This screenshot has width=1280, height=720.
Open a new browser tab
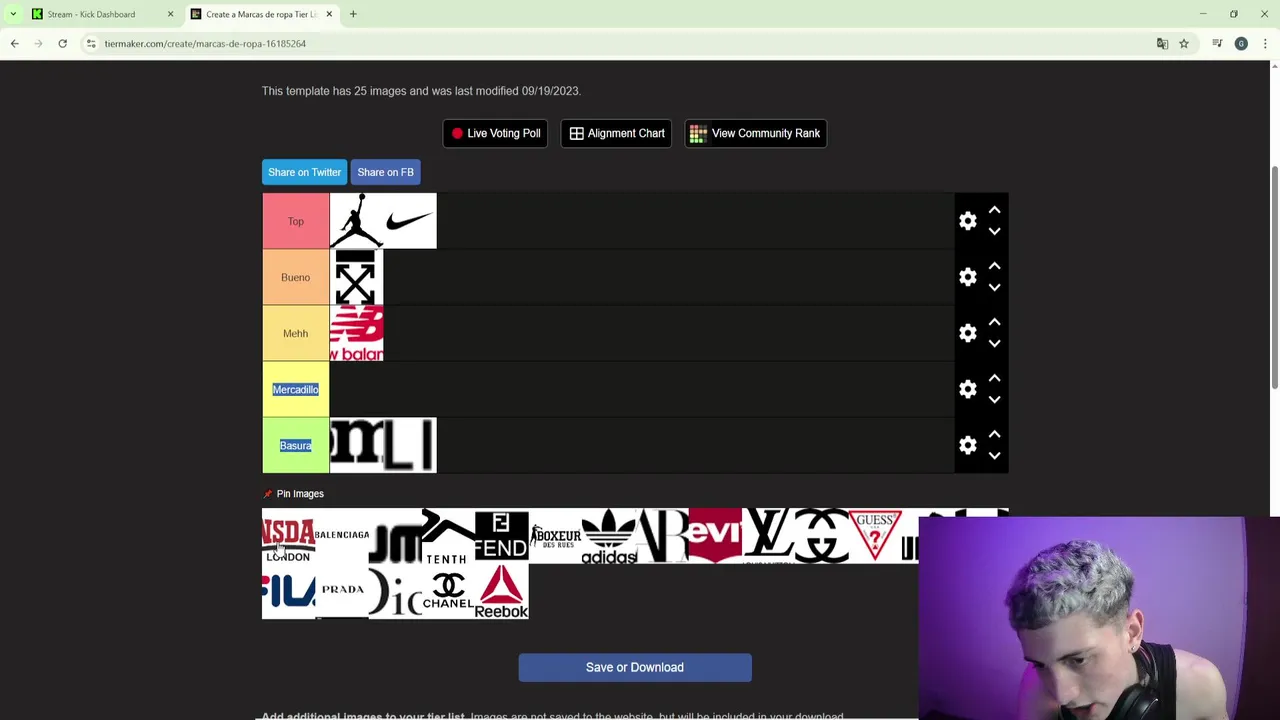[x=353, y=14]
